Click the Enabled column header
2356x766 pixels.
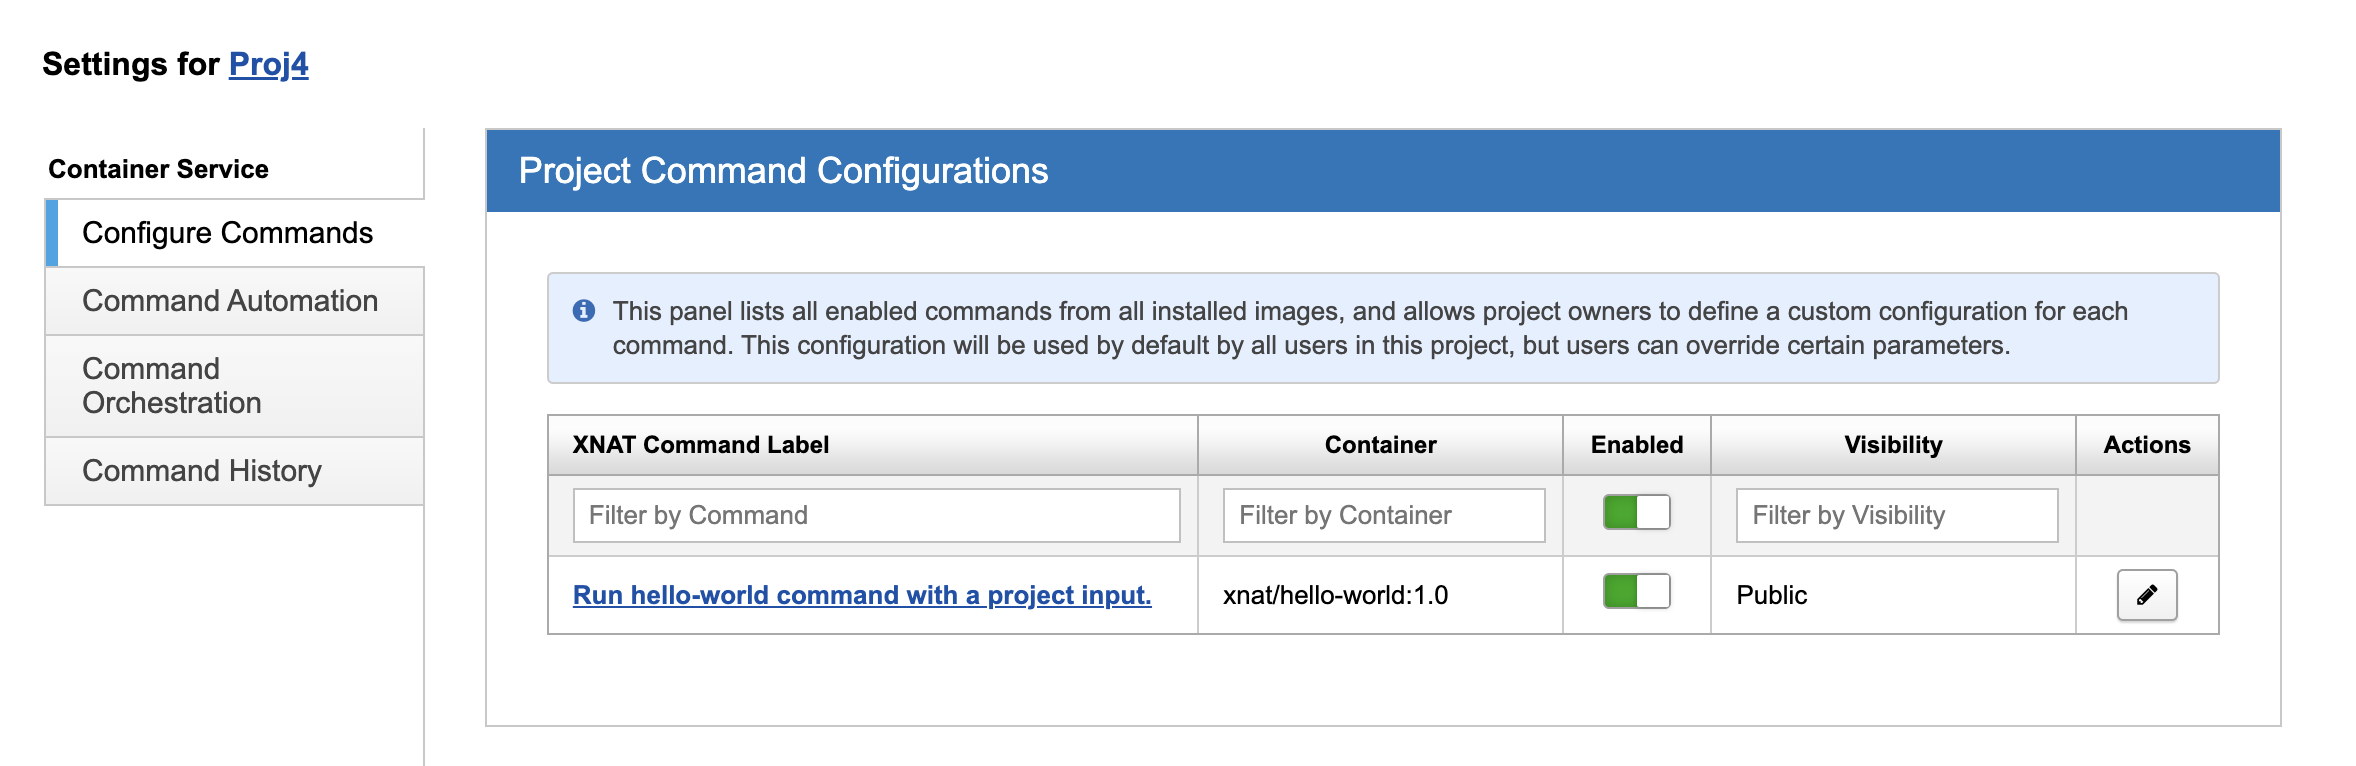1637,445
